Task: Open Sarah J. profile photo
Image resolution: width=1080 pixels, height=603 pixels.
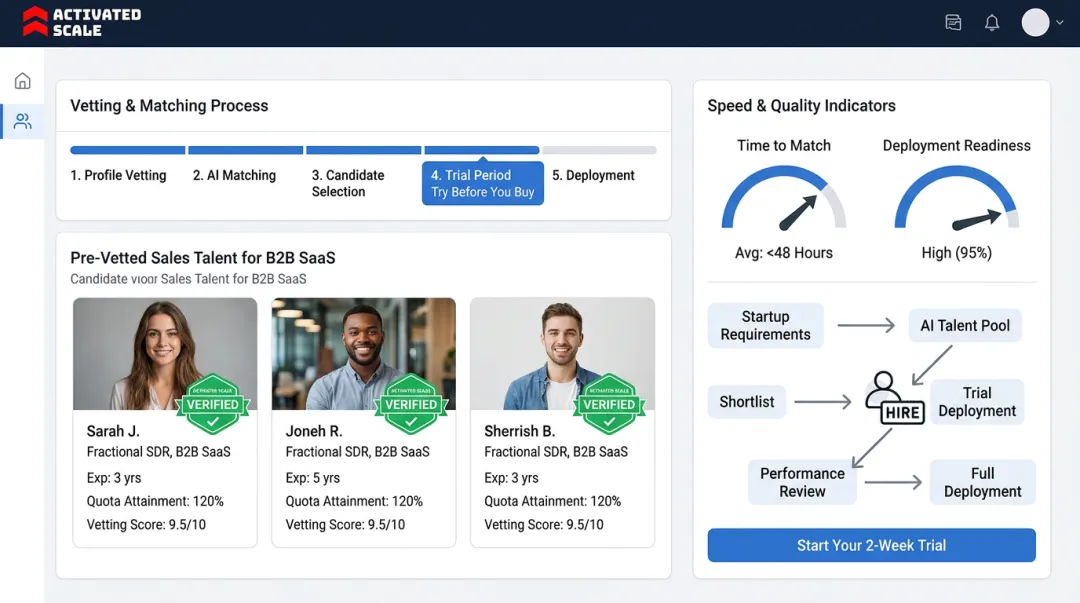Action: [x=165, y=354]
